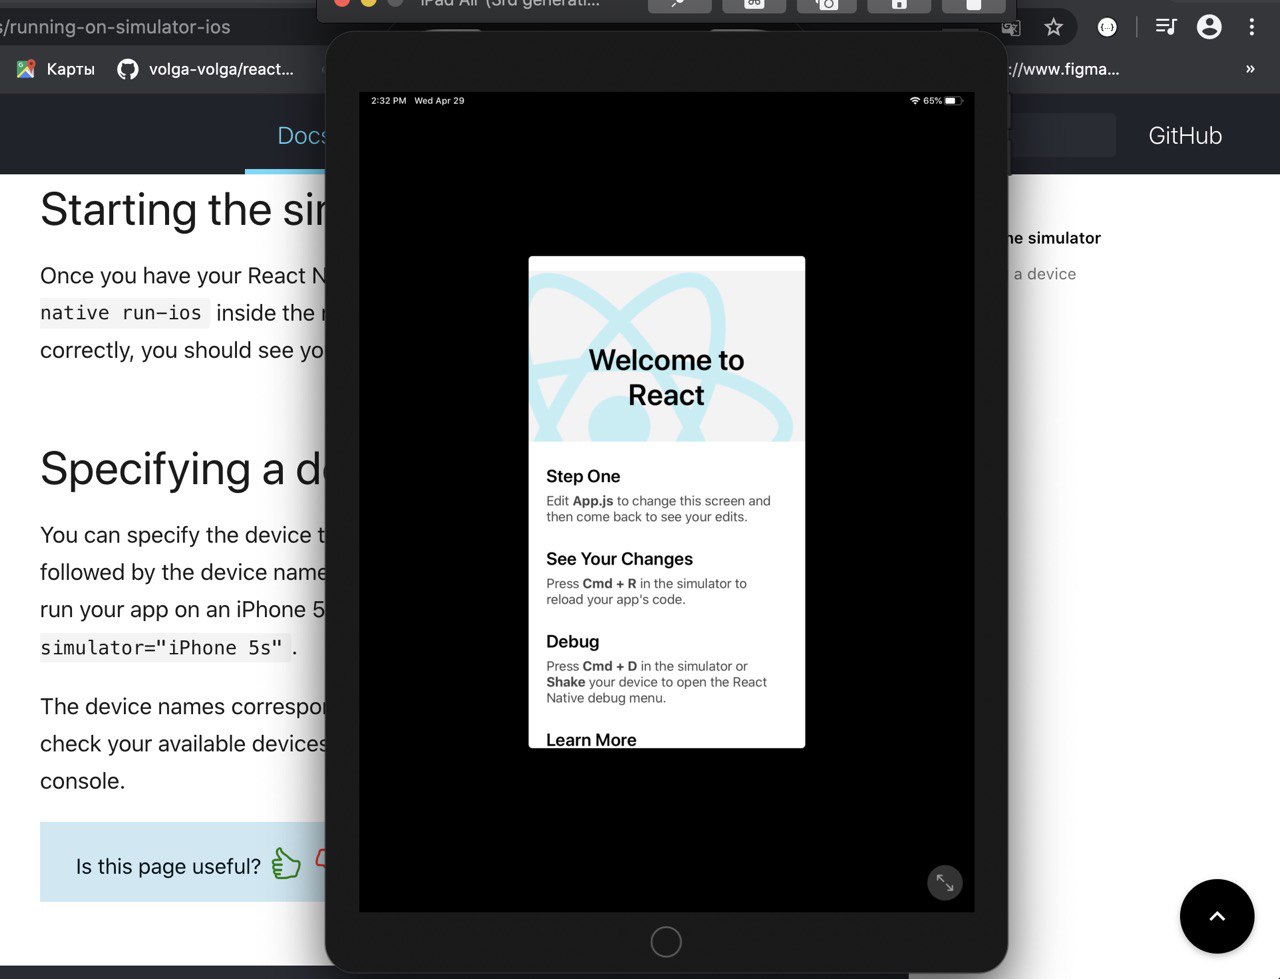The image size is (1280, 979).
Task: Click the 'Welcome to React' header
Action: pyautogui.click(x=666, y=377)
